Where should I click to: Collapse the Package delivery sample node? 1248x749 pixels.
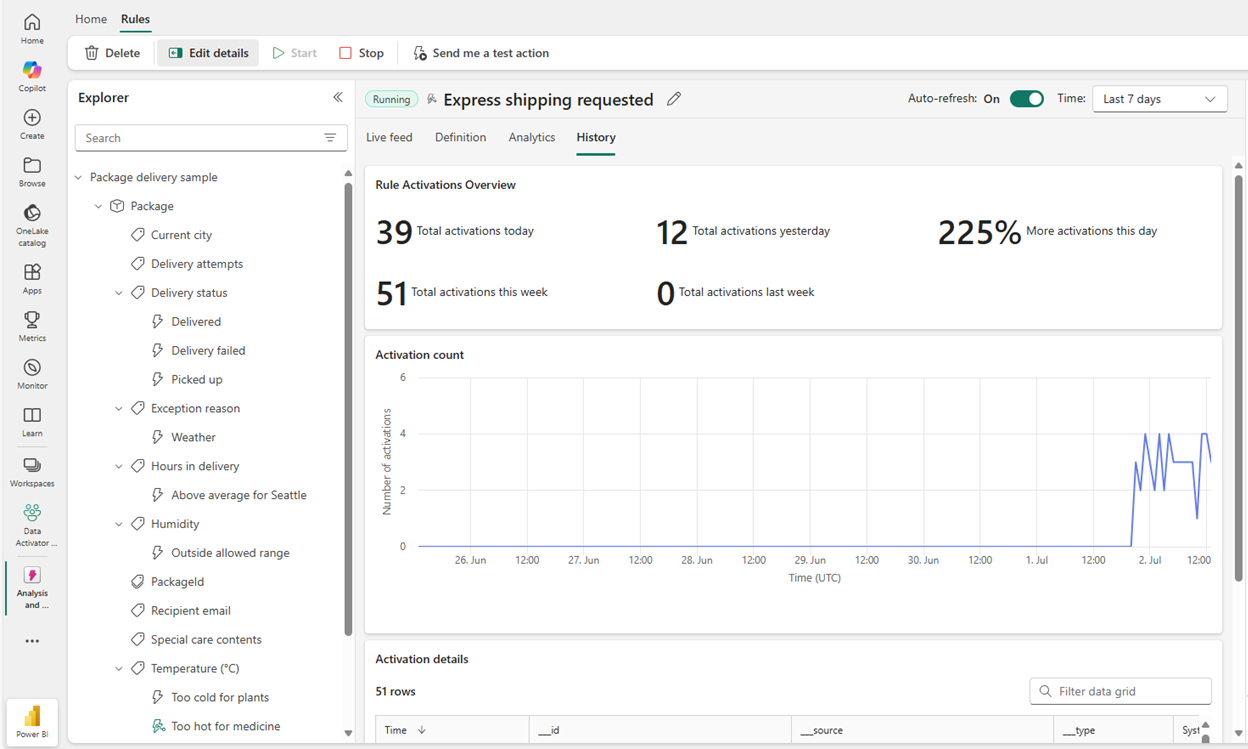(79, 177)
